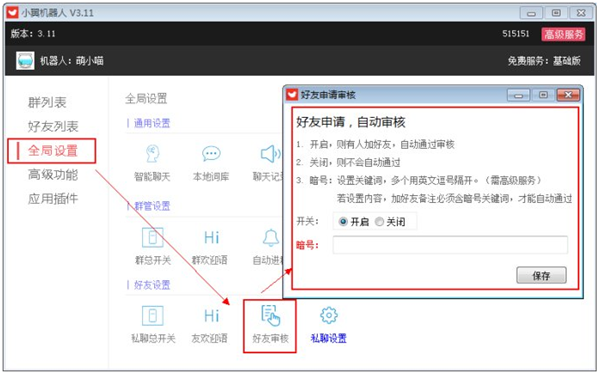This screenshot has width=600, height=373.
Task: Minimize the 好友申请审核 dialog
Action: [x=518, y=95]
